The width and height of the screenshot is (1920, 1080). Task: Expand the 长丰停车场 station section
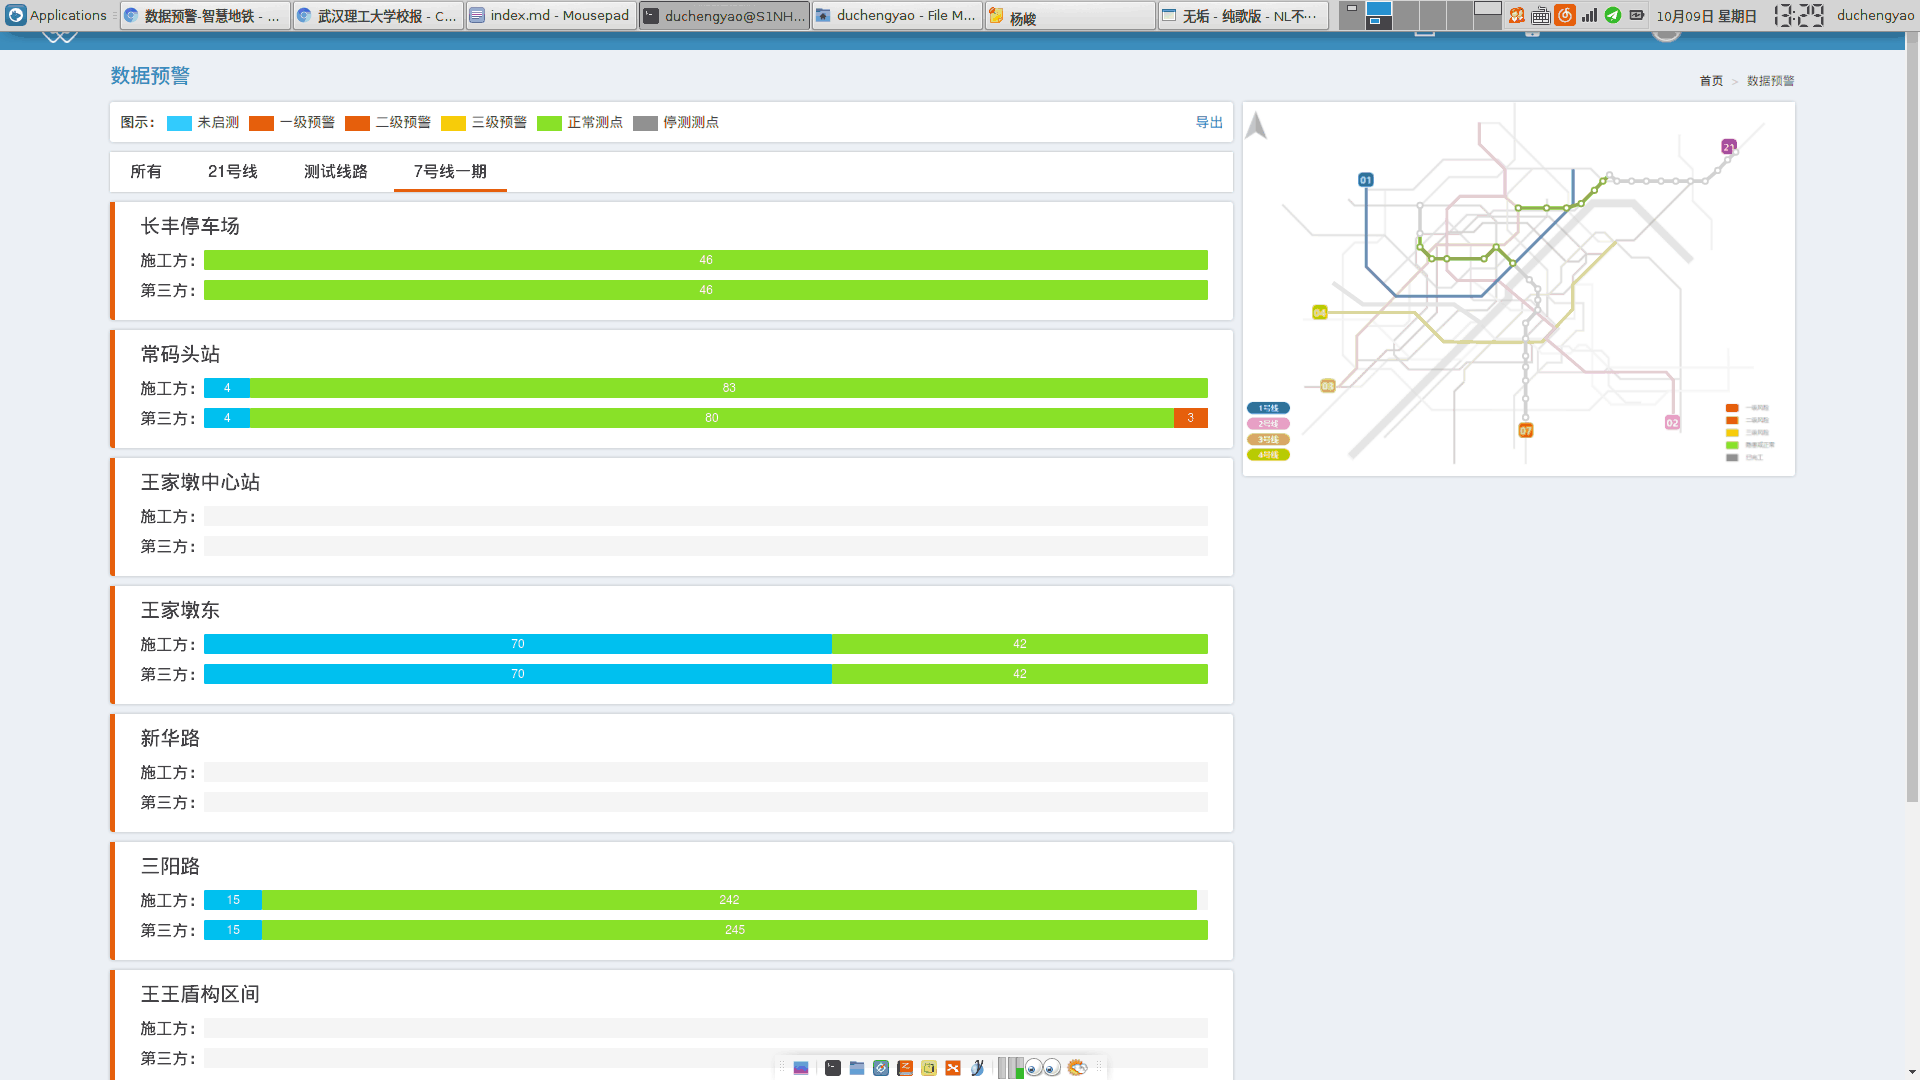(190, 226)
